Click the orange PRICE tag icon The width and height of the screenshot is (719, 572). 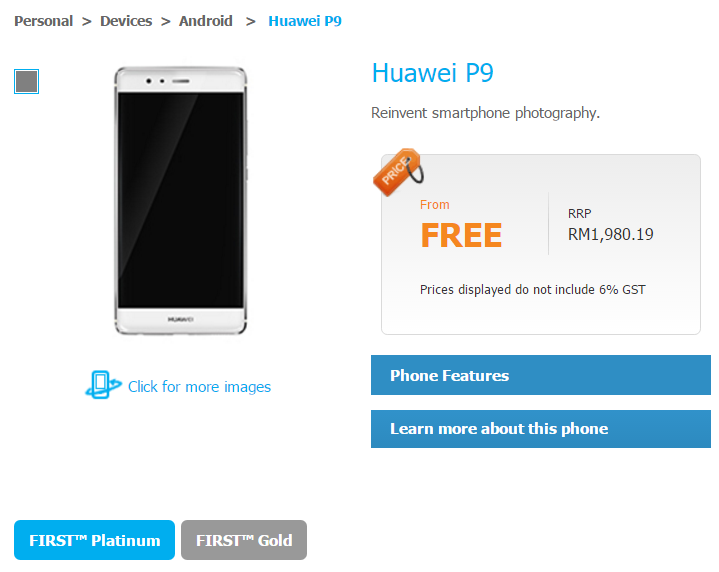coord(398,172)
